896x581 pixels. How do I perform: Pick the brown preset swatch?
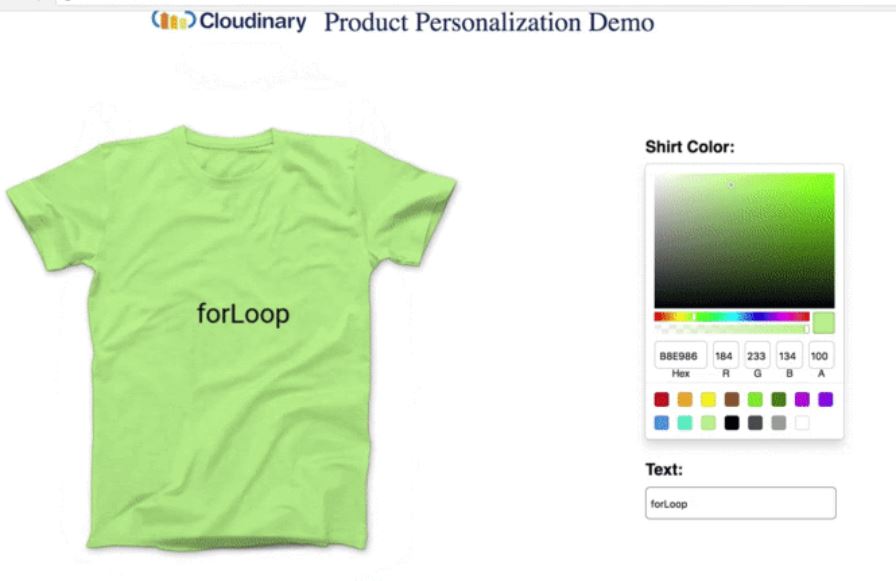(731, 399)
